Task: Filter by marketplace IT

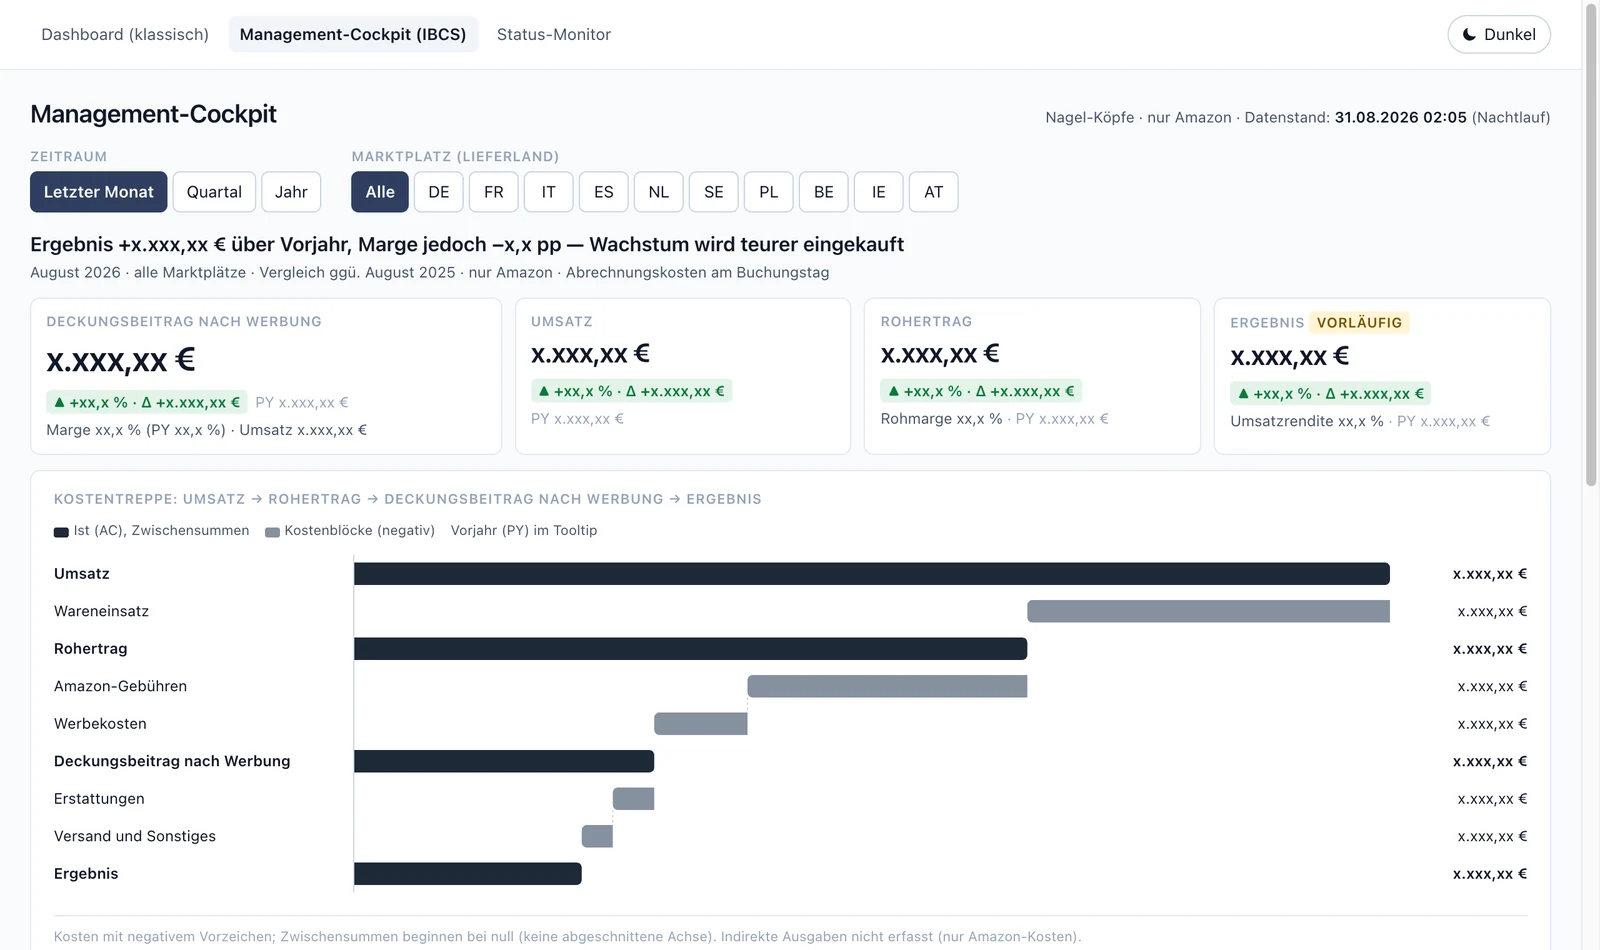Action: [x=549, y=192]
